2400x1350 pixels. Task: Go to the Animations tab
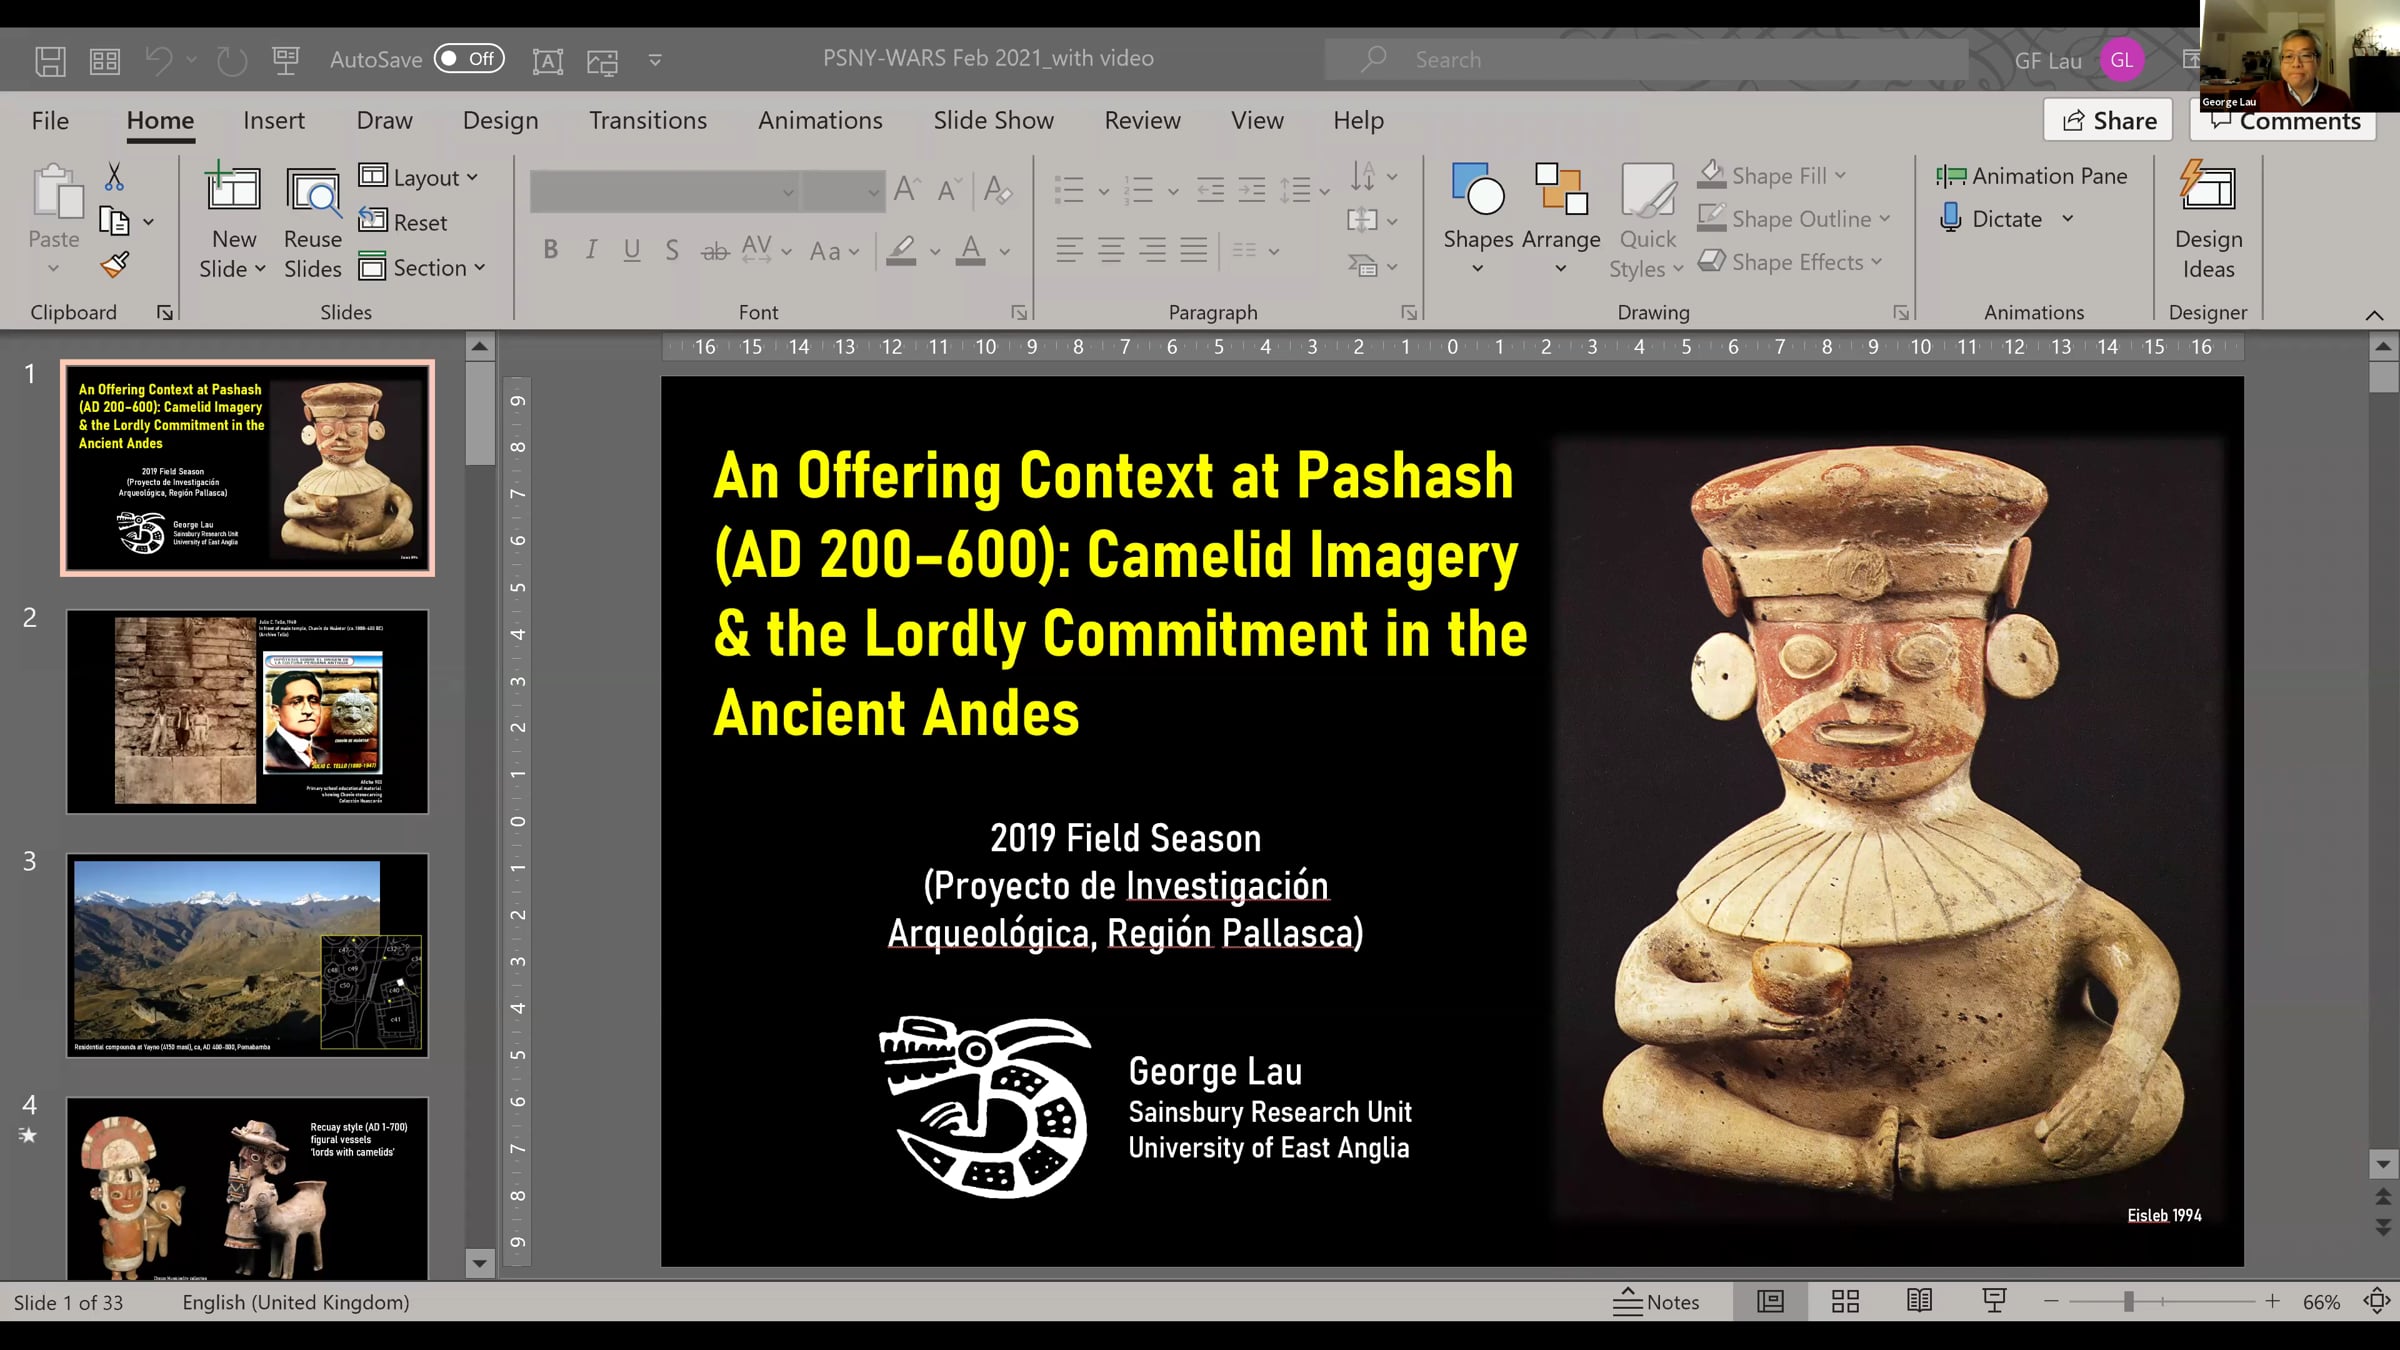pos(820,120)
